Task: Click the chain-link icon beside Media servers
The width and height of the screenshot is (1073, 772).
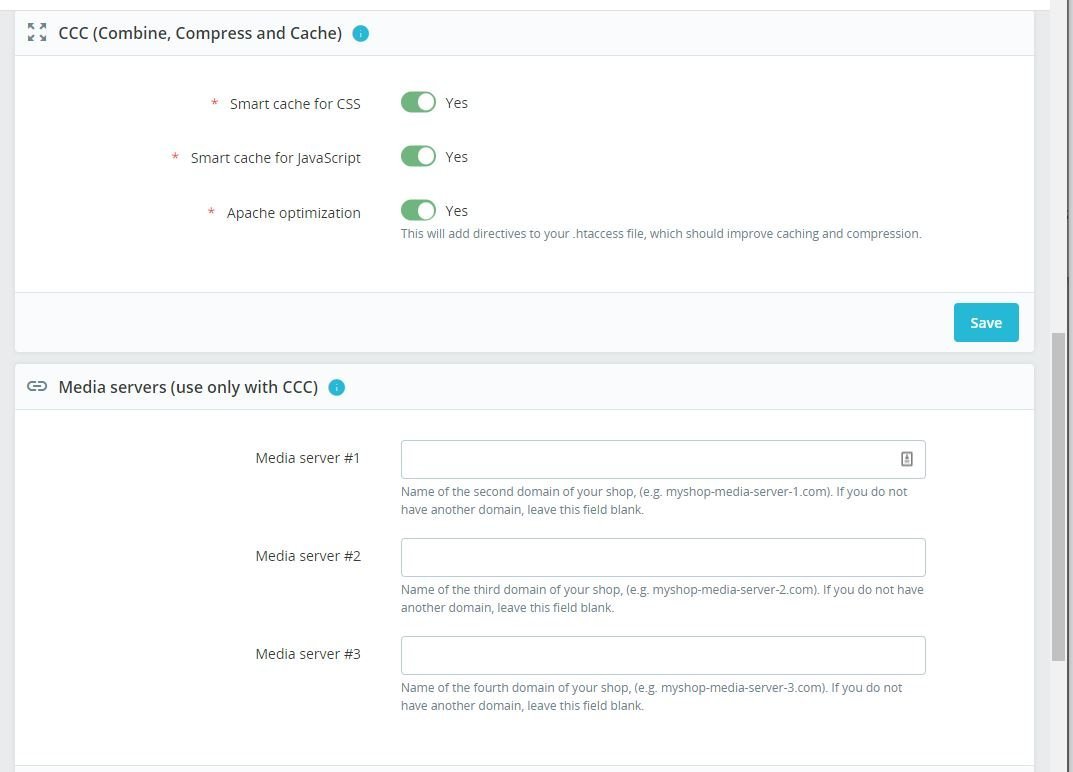Action: [37, 387]
